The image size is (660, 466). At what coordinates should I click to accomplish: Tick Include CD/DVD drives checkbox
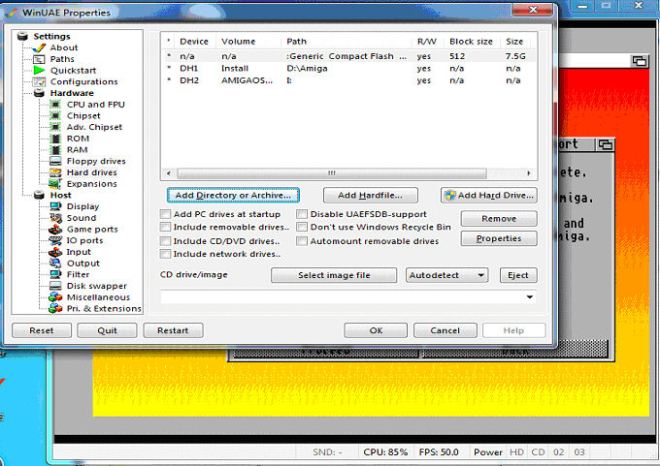(x=166, y=241)
